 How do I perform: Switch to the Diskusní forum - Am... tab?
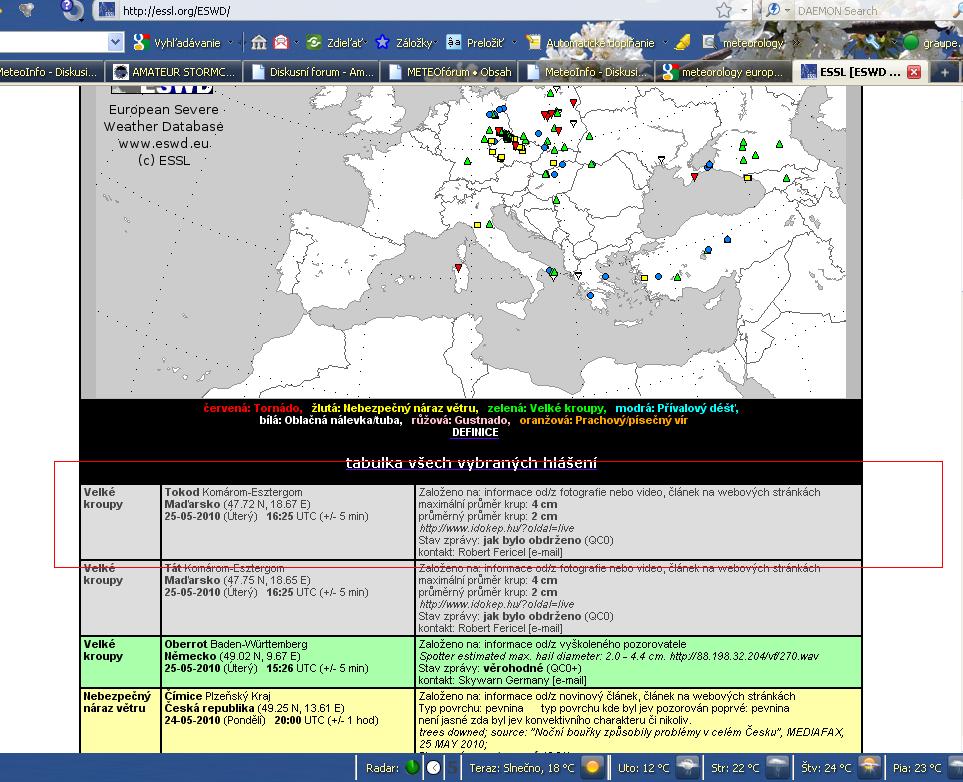(312, 72)
